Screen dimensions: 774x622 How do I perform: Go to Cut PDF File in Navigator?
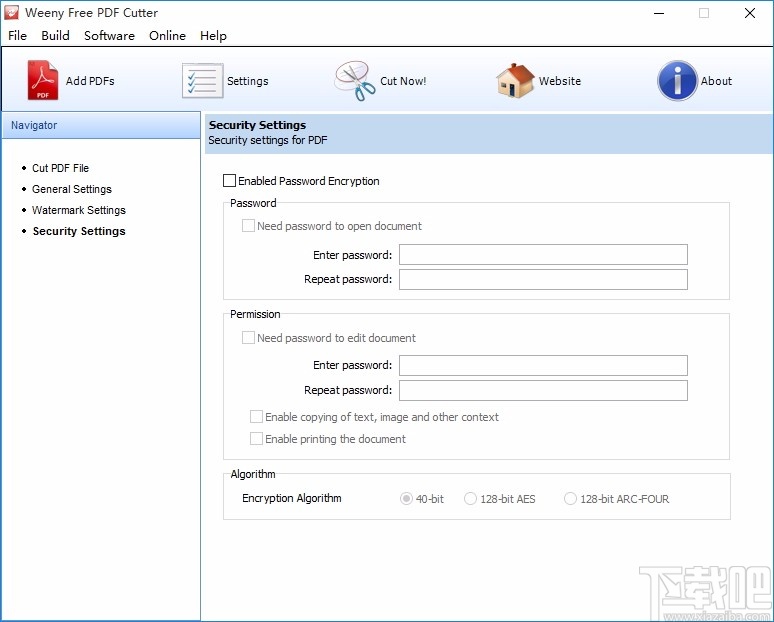click(60, 168)
